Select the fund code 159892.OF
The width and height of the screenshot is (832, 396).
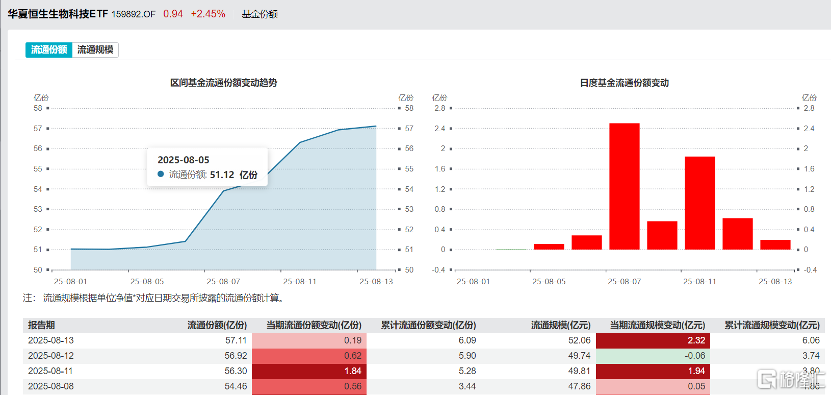pos(134,14)
